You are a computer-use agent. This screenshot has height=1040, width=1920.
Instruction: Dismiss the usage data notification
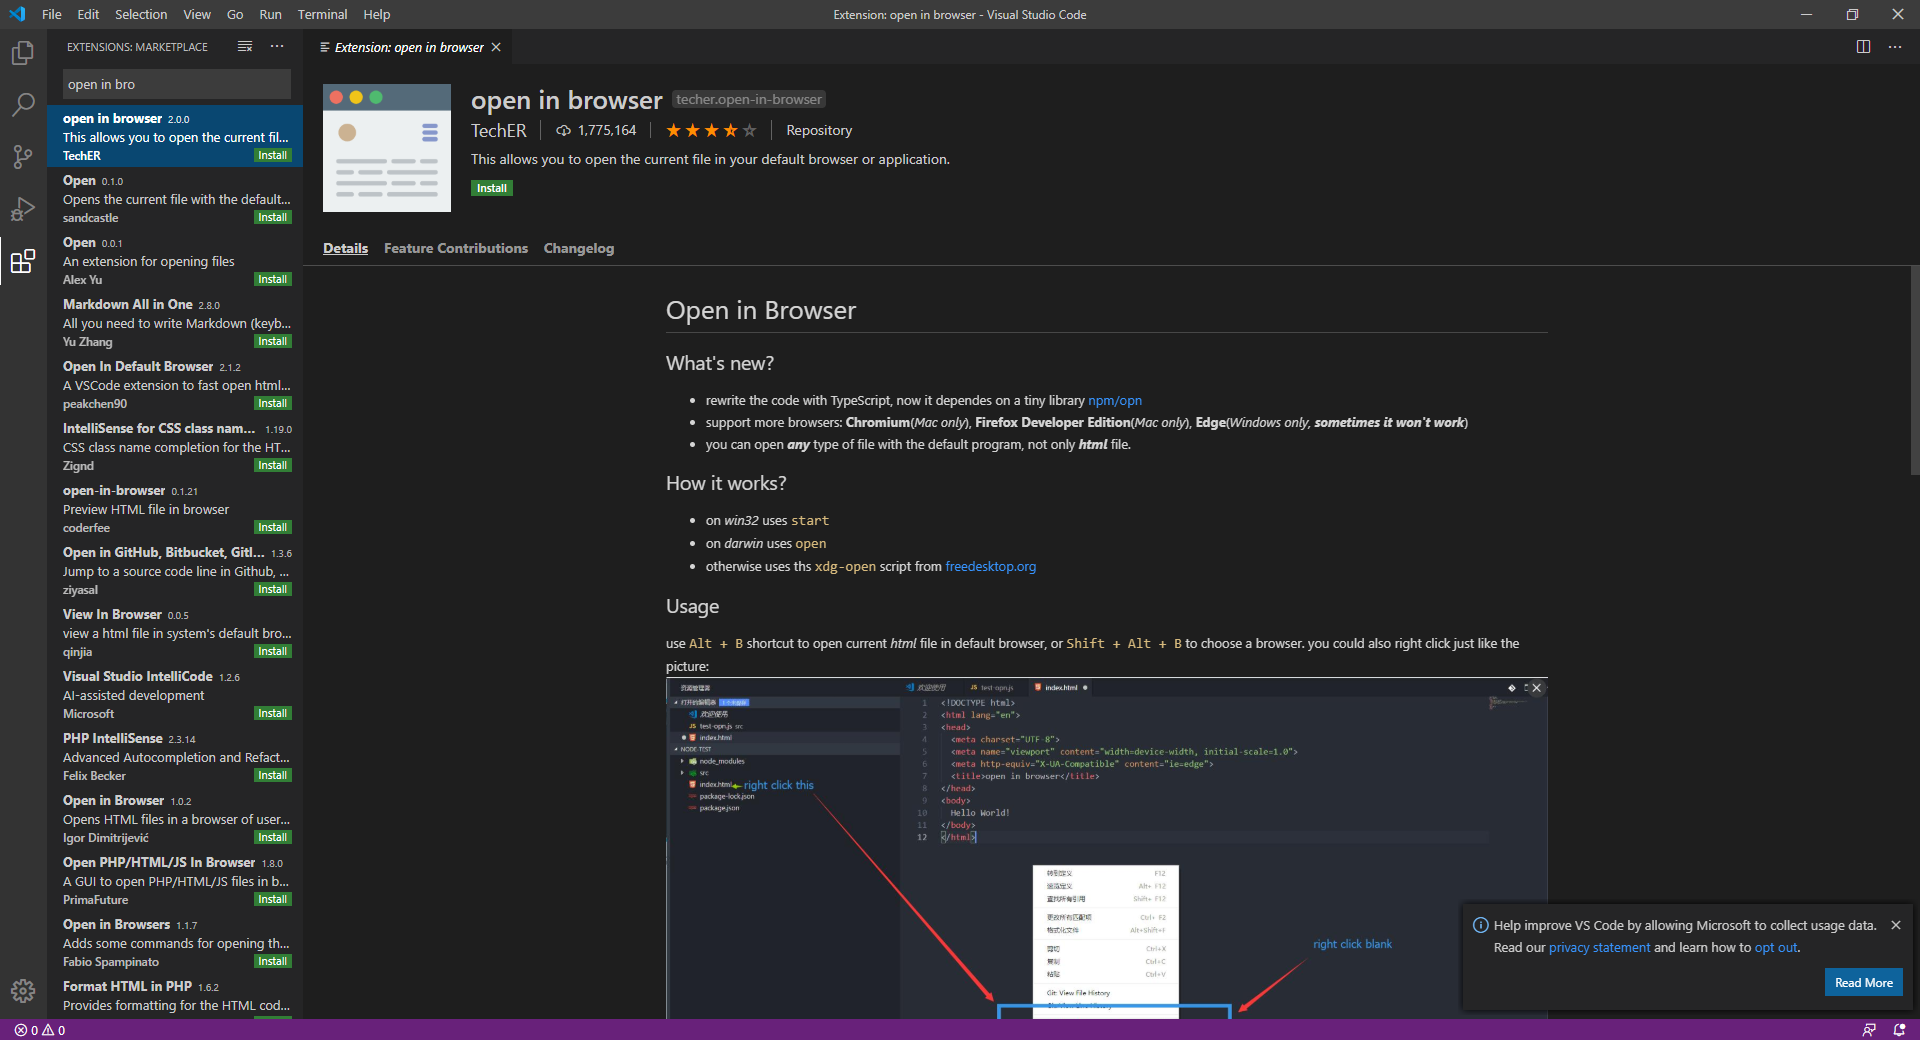1896,925
